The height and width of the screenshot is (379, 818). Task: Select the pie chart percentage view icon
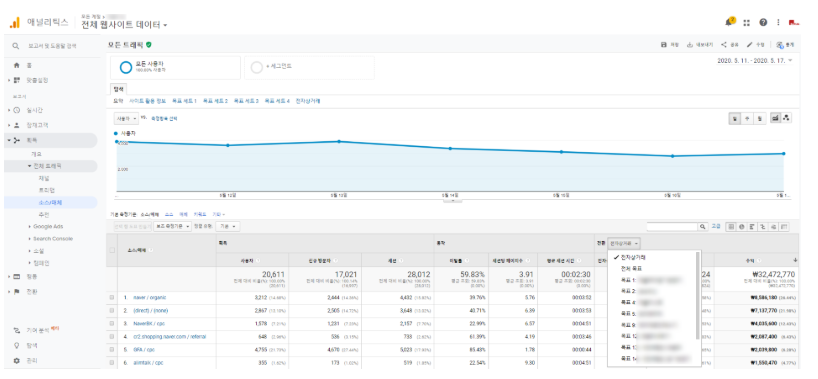click(x=741, y=227)
